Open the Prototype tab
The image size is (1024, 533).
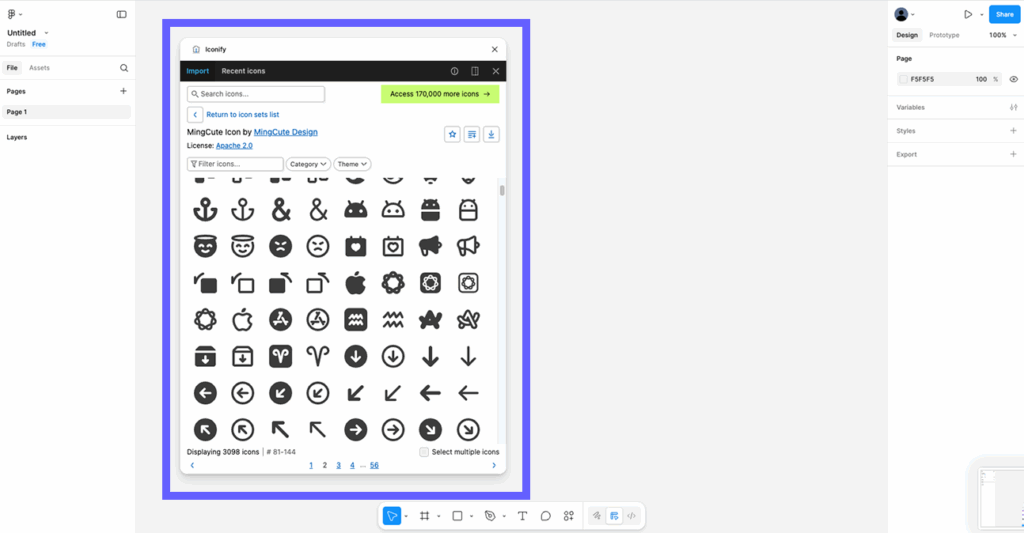pos(944,35)
